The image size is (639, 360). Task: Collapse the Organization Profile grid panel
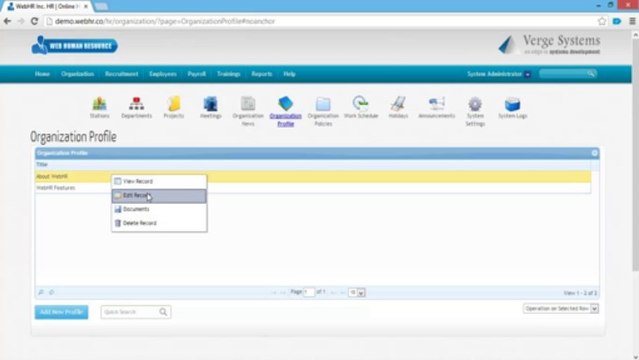[595, 153]
